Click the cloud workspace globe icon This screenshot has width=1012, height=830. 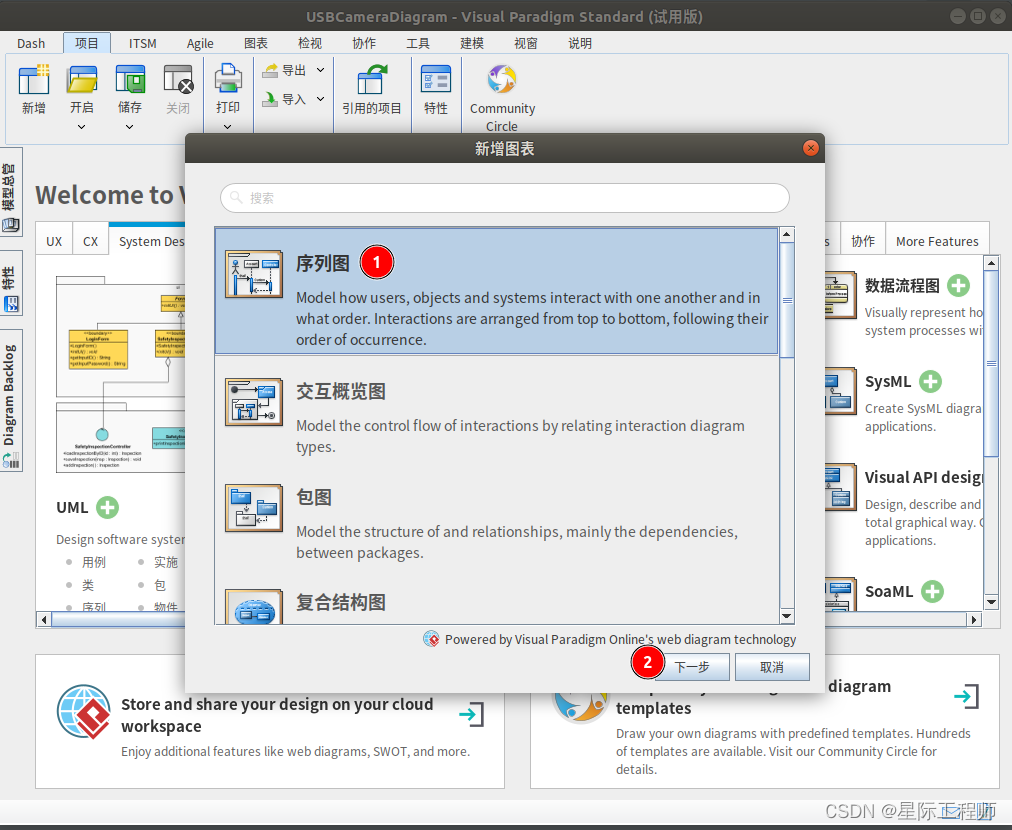pyautogui.click(x=83, y=712)
